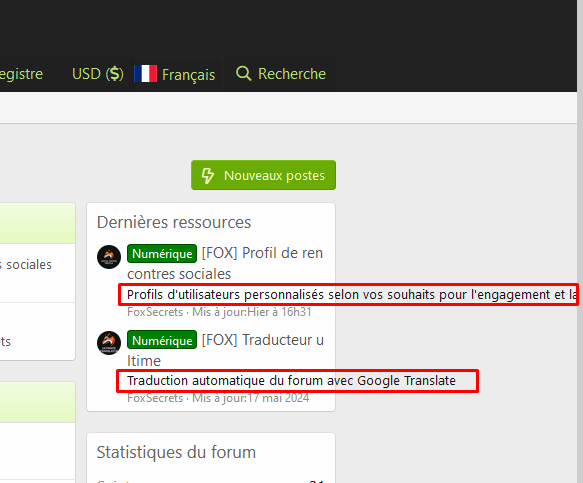Click the lightning bolt icon on Nouveaux postes

click(x=208, y=176)
